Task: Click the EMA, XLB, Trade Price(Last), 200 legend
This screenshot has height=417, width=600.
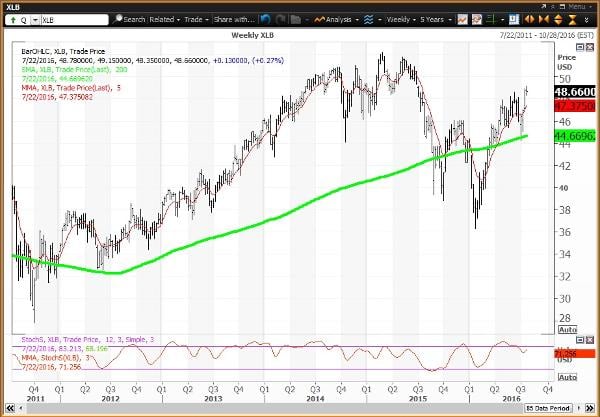Action: click(x=75, y=70)
